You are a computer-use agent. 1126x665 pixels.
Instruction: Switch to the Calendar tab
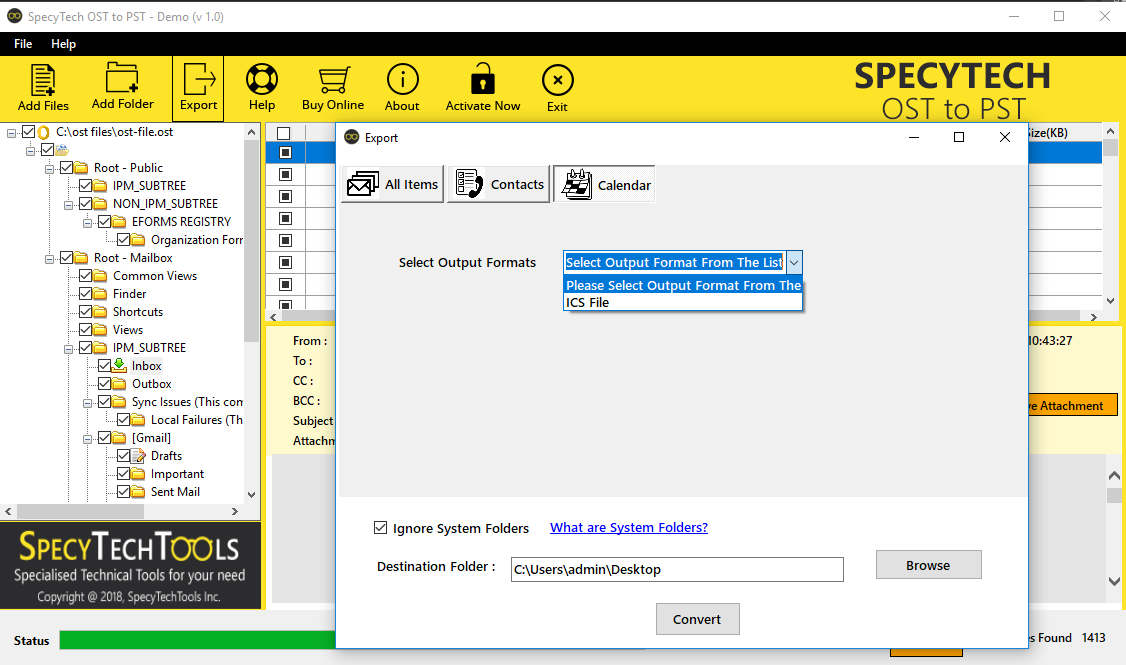604,185
